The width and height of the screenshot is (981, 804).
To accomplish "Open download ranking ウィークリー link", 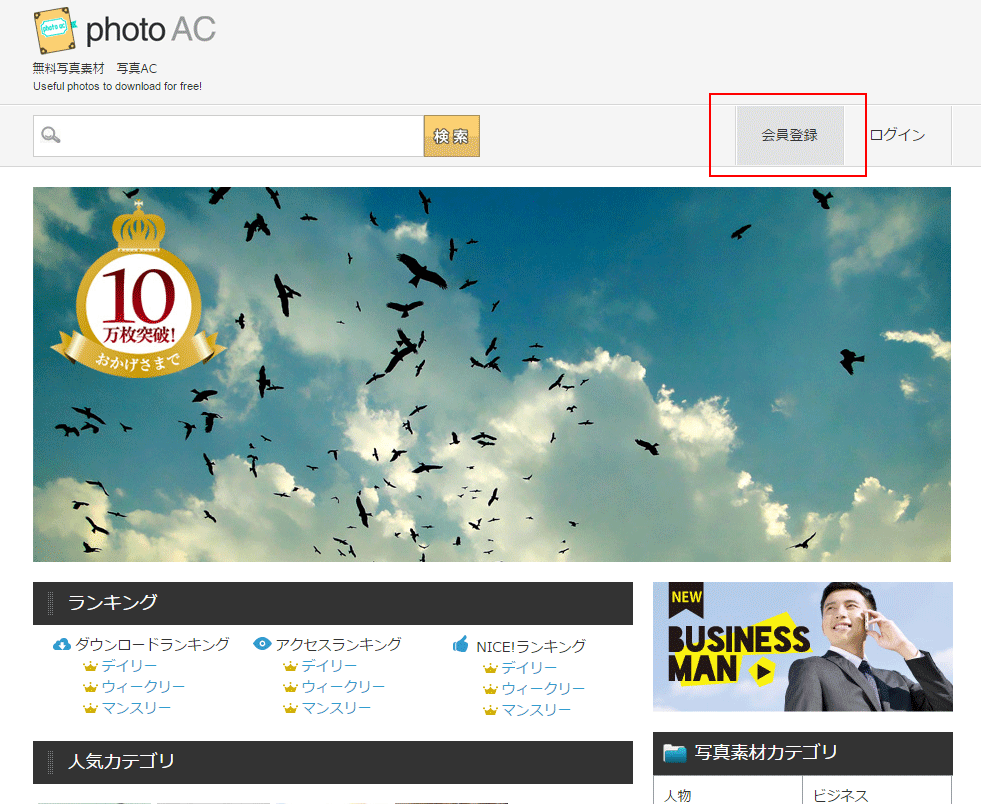I will (x=143, y=687).
